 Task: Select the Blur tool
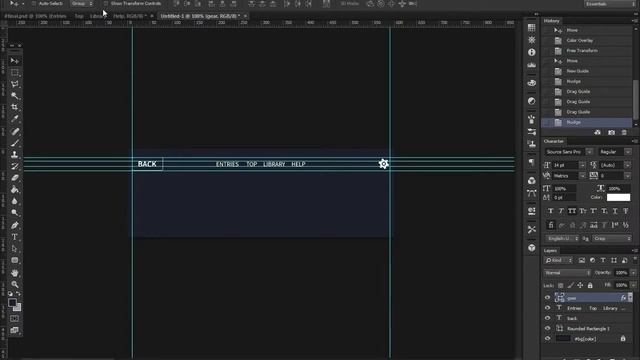click(x=15, y=201)
